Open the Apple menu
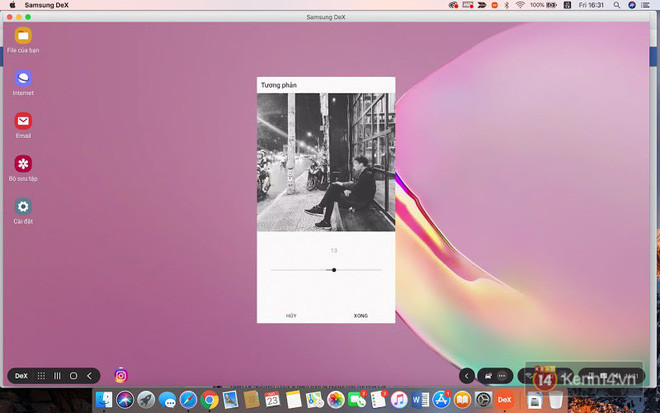Viewport: 660px width, 413px height. coord(11,5)
